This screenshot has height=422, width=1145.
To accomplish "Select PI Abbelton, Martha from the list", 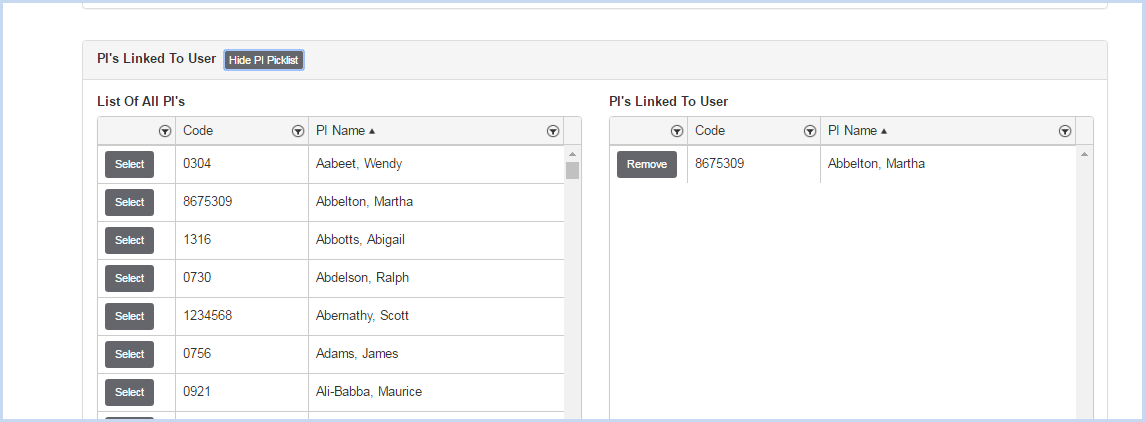I will click(x=129, y=202).
